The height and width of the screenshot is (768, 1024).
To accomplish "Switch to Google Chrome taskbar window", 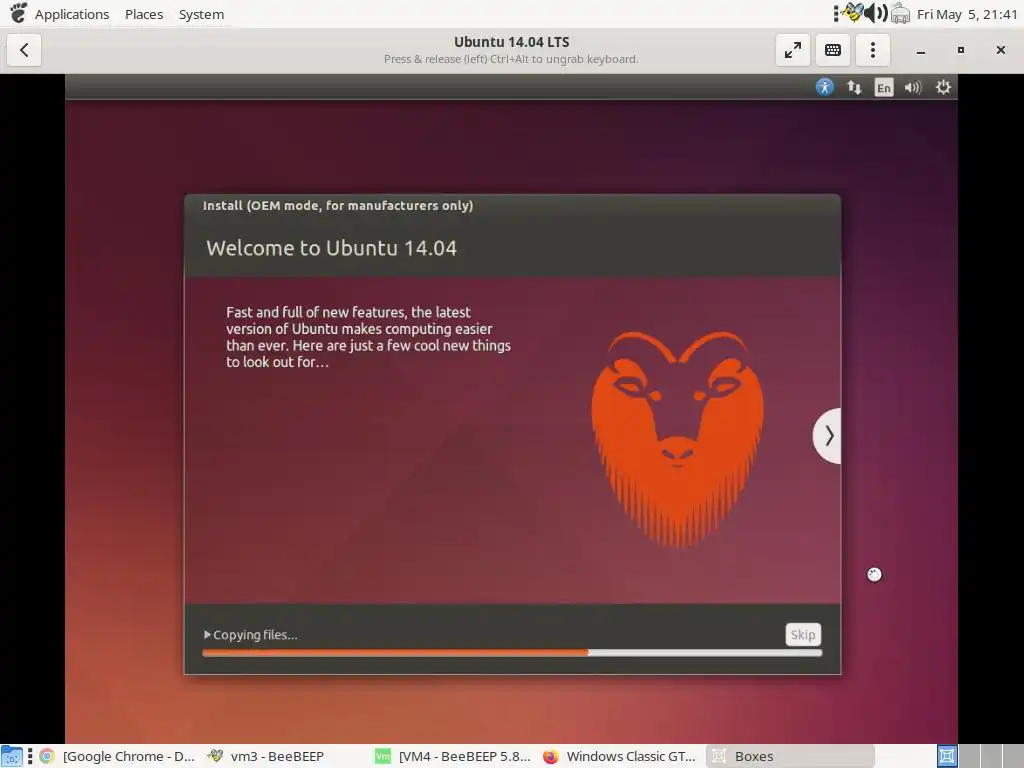I will click(118, 756).
